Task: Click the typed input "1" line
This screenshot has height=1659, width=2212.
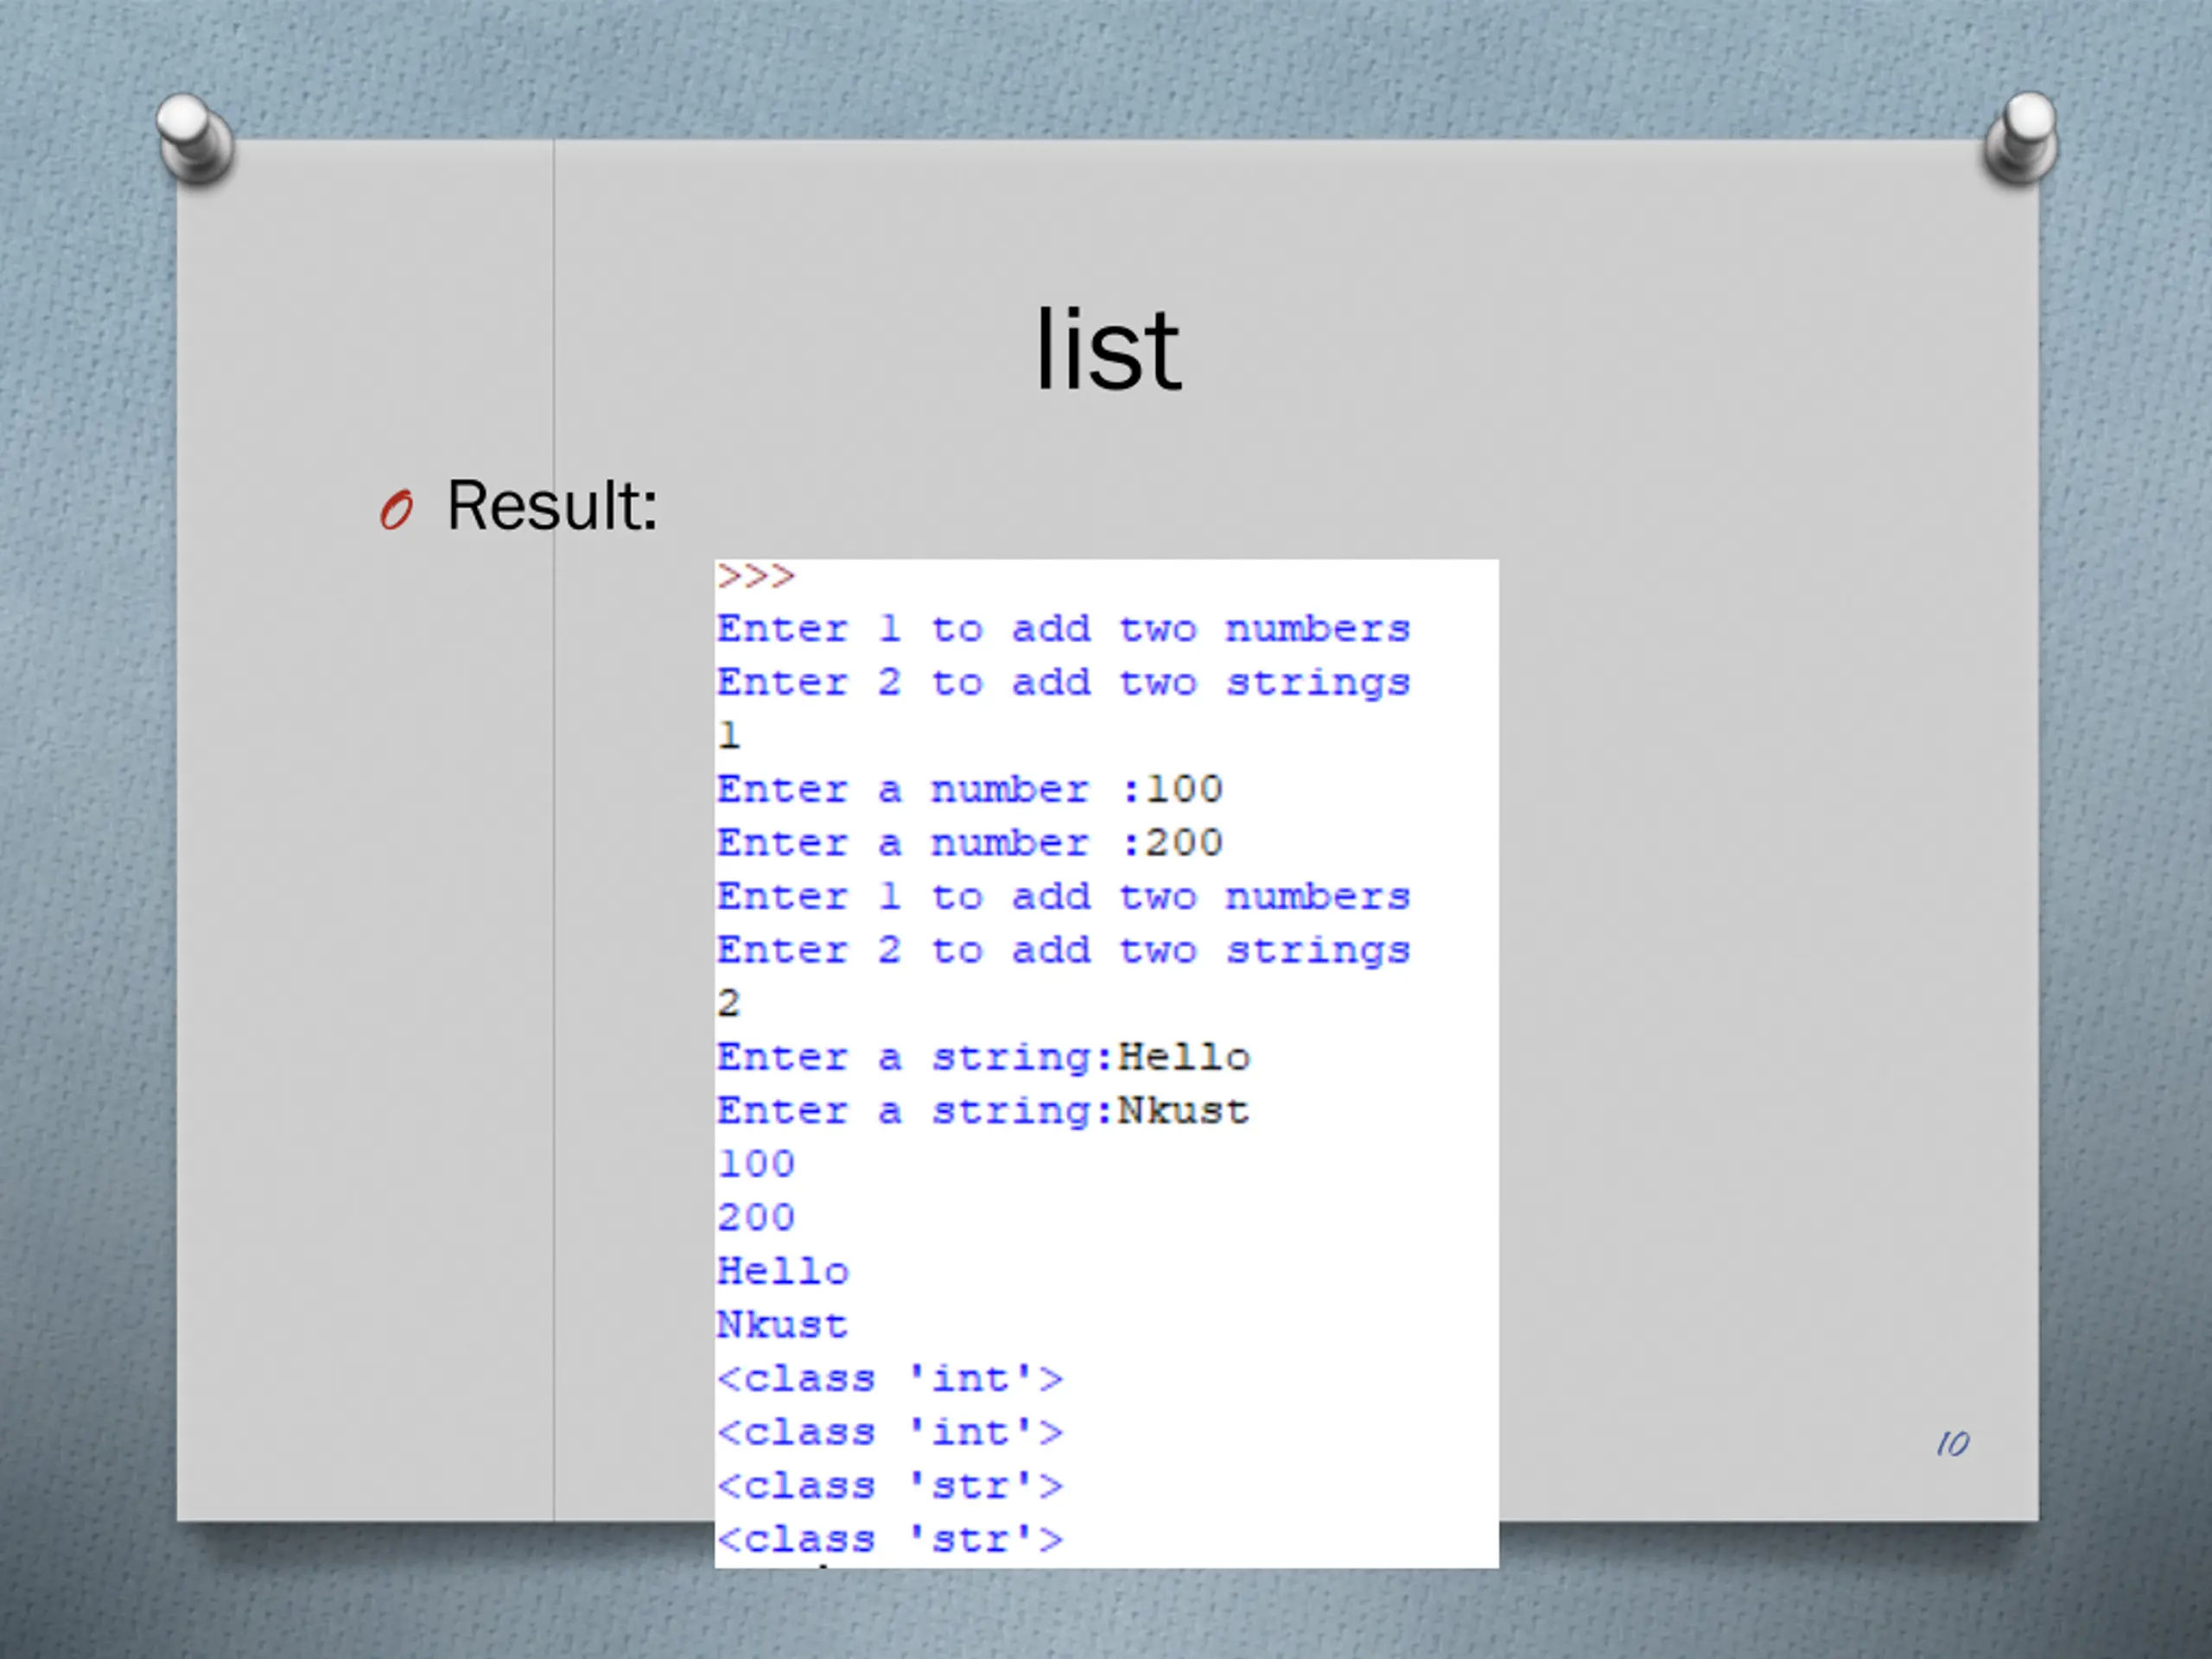Action: pyautogui.click(x=729, y=736)
